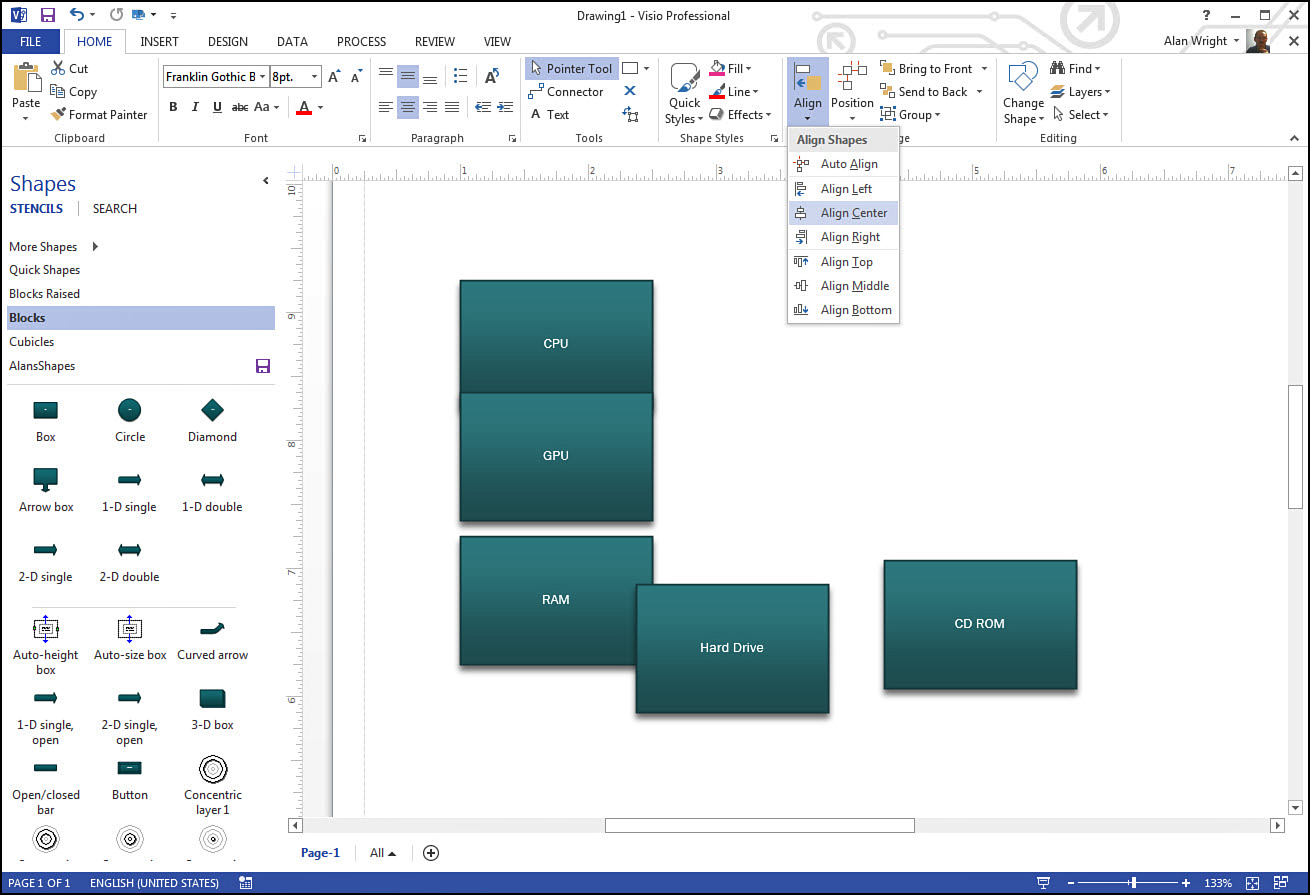Open the Blocks Raised stencil
1310x895 pixels.
click(44, 294)
